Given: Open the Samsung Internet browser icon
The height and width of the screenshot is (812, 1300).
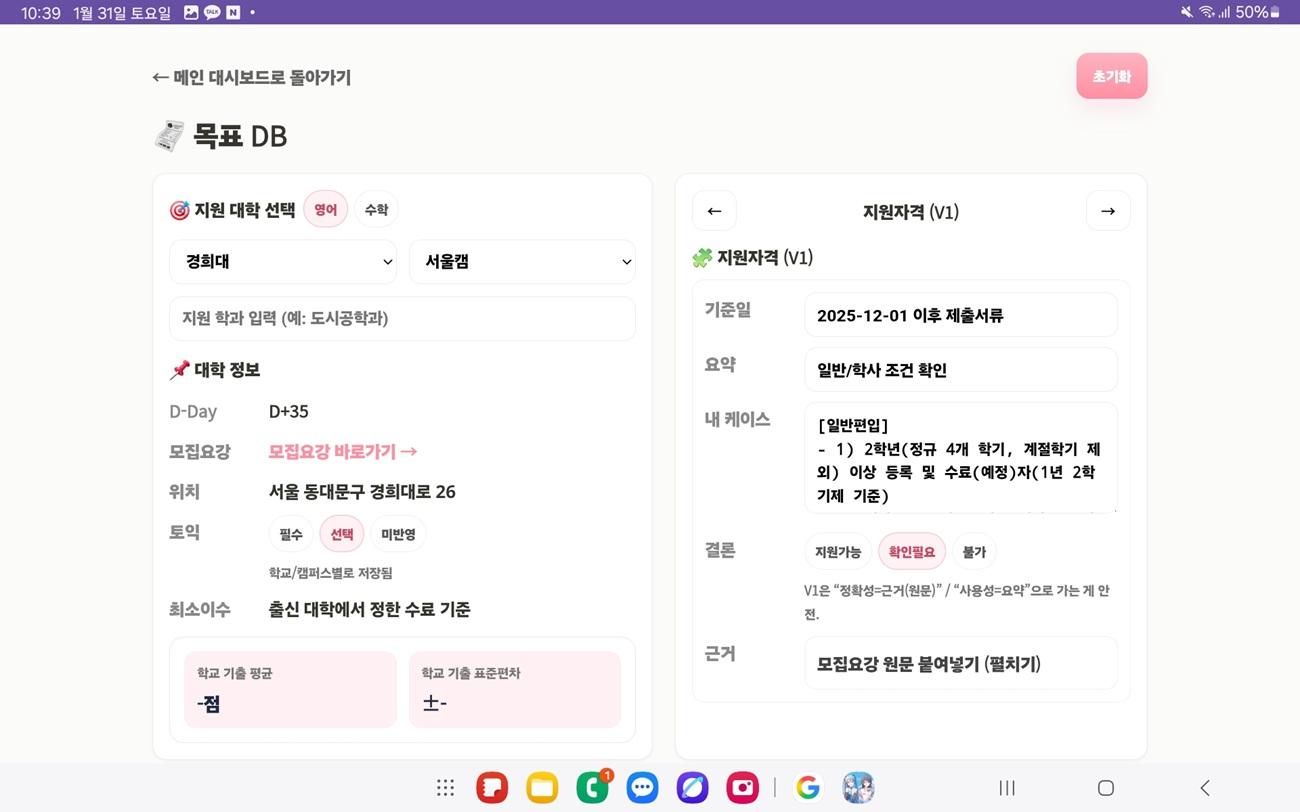Looking at the screenshot, I should pos(692,787).
